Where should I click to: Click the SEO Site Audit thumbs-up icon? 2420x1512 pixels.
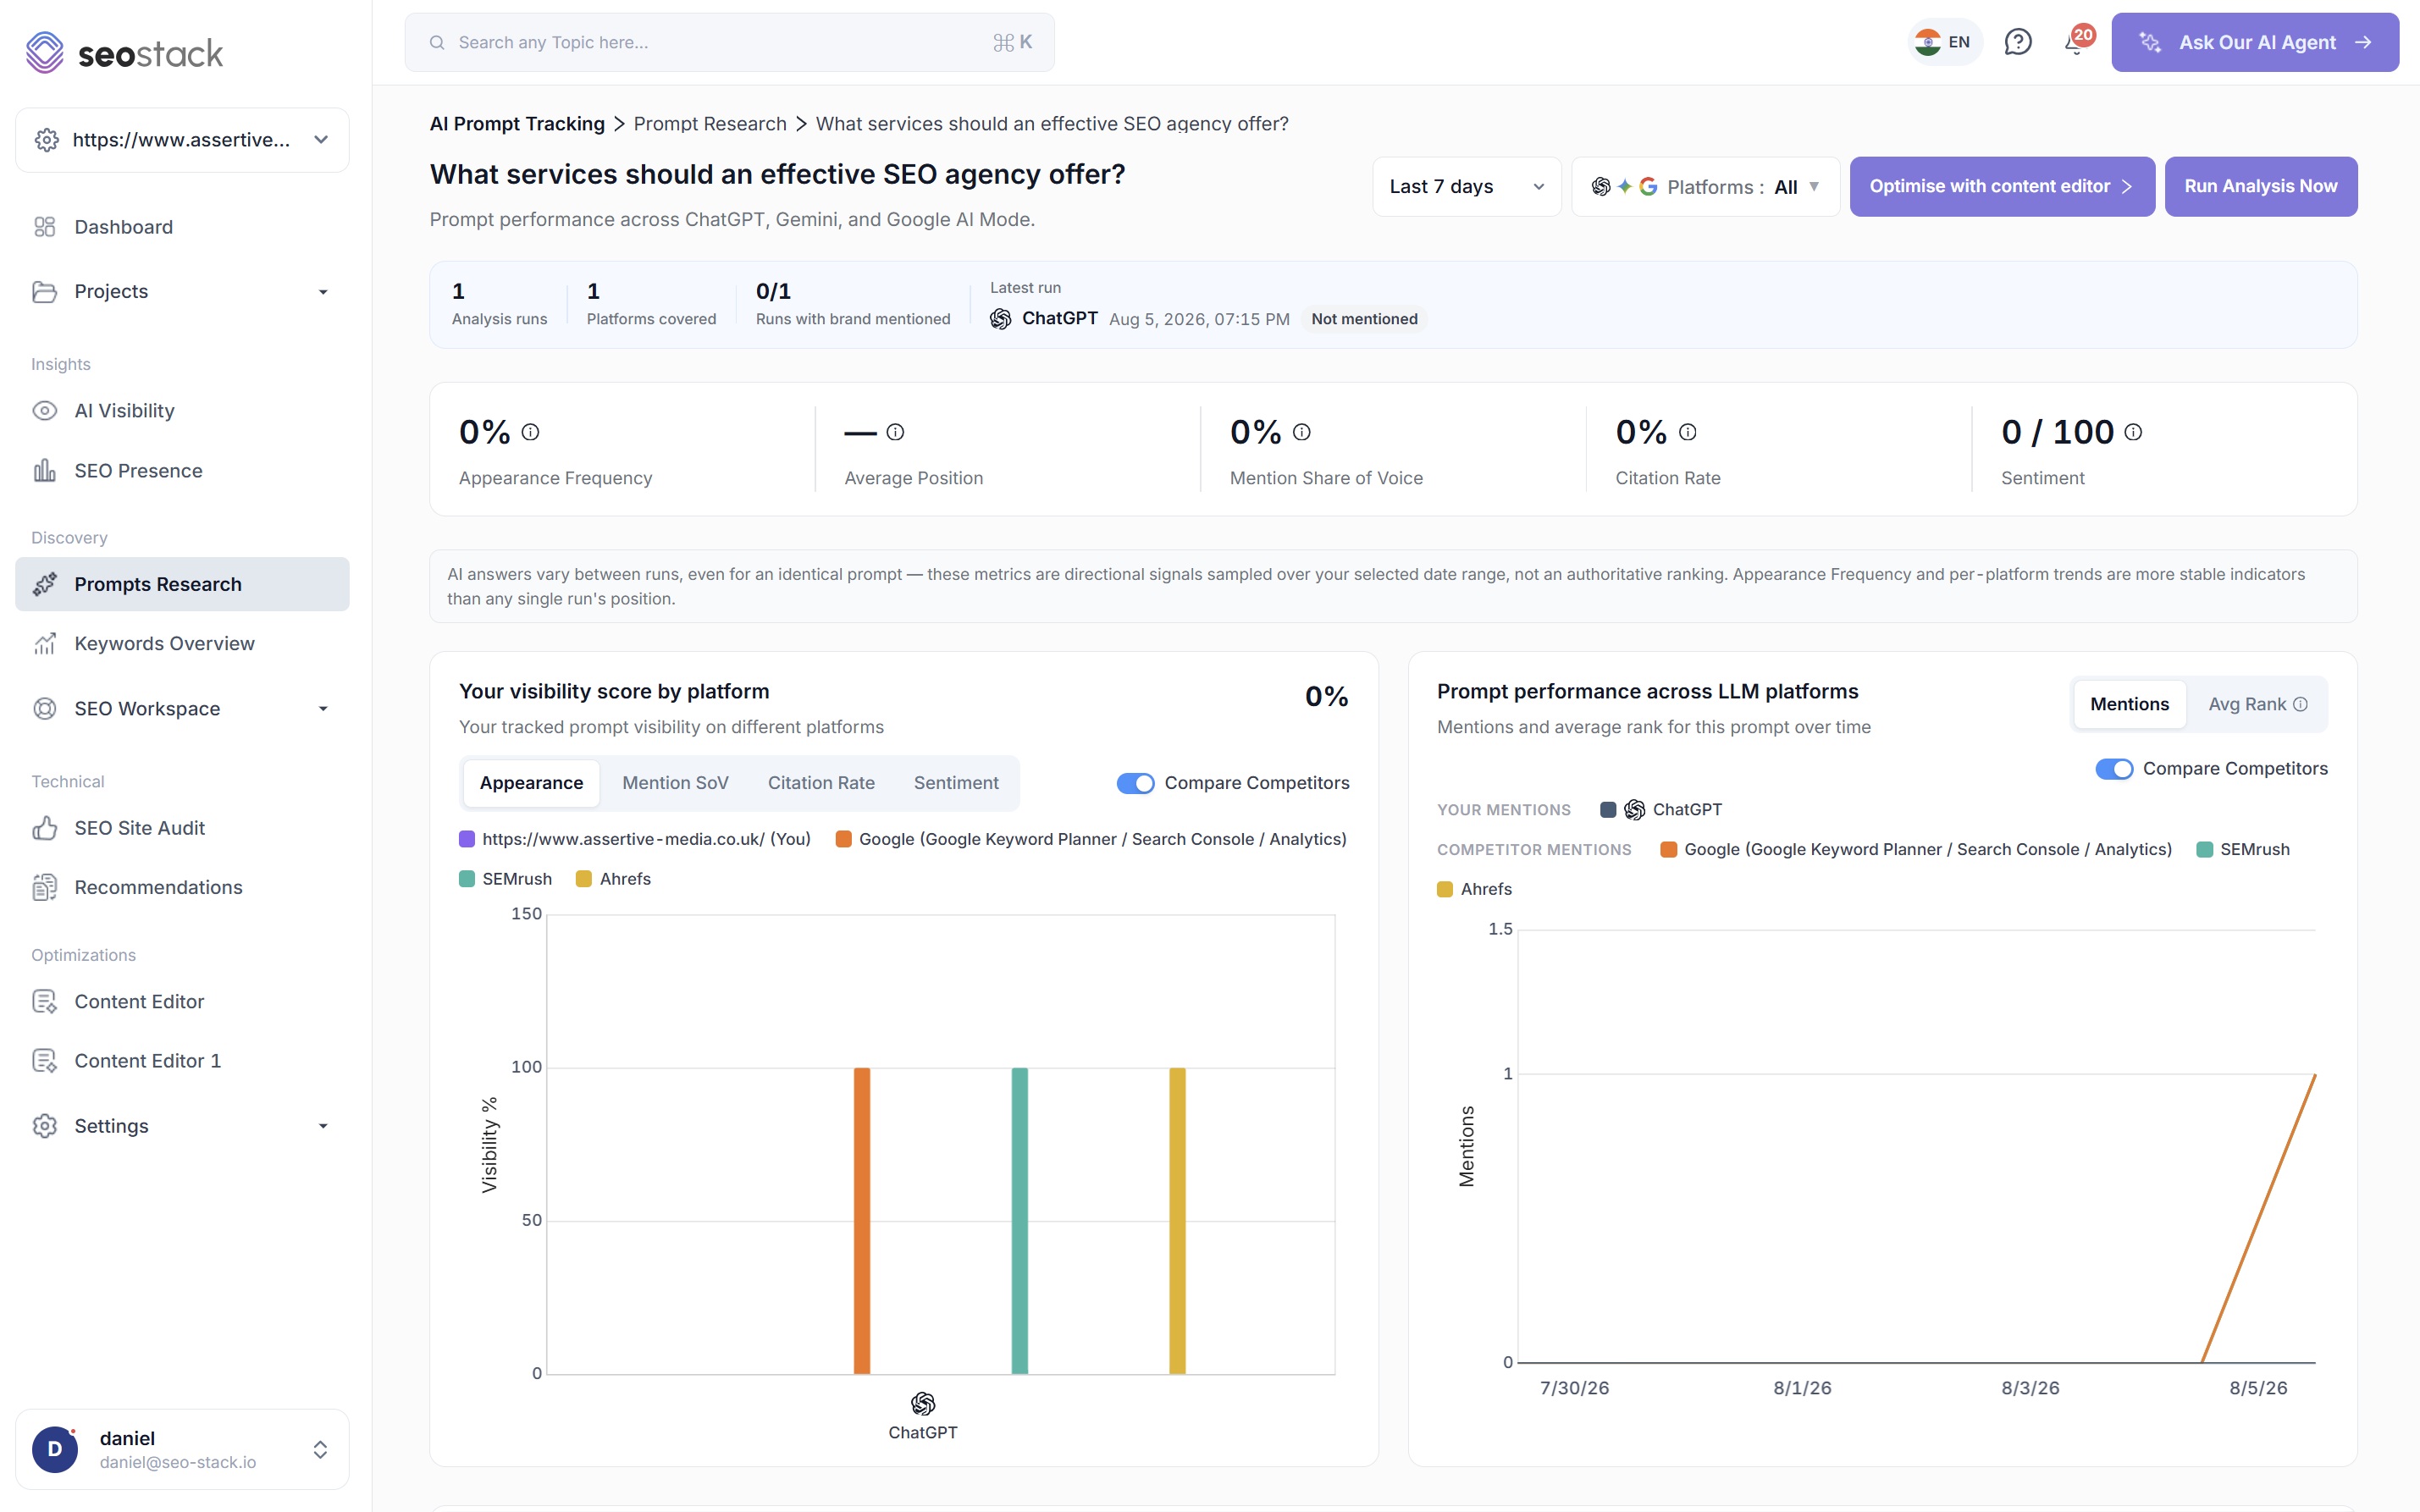tap(45, 828)
